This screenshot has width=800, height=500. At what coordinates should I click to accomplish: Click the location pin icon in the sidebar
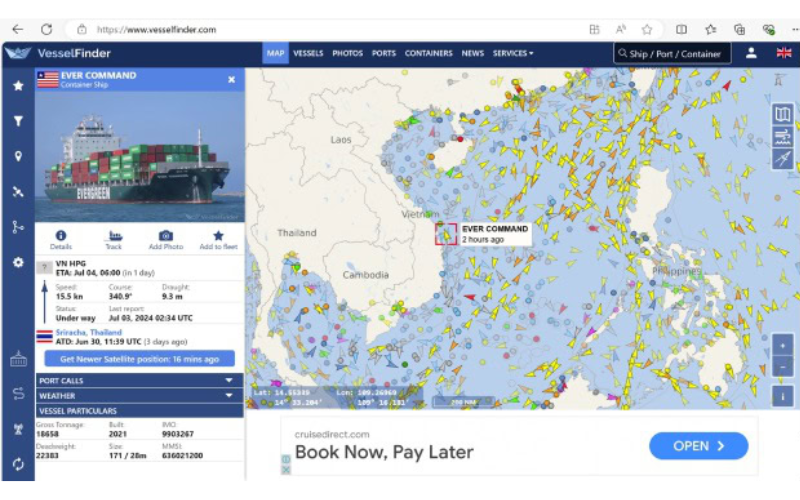tap(18, 156)
